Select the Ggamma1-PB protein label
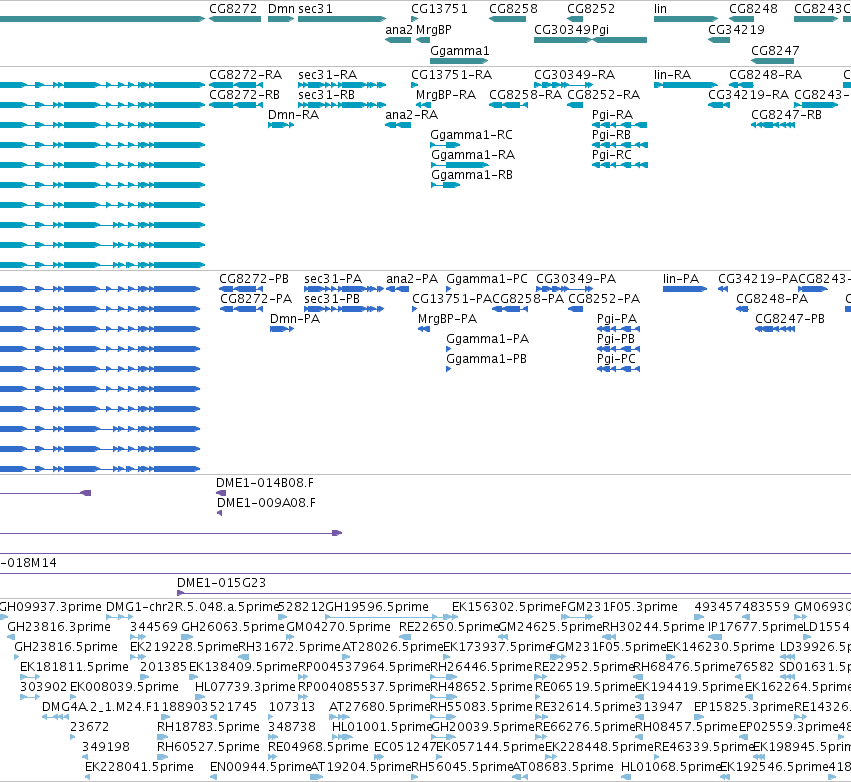 (x=486, y=359)
